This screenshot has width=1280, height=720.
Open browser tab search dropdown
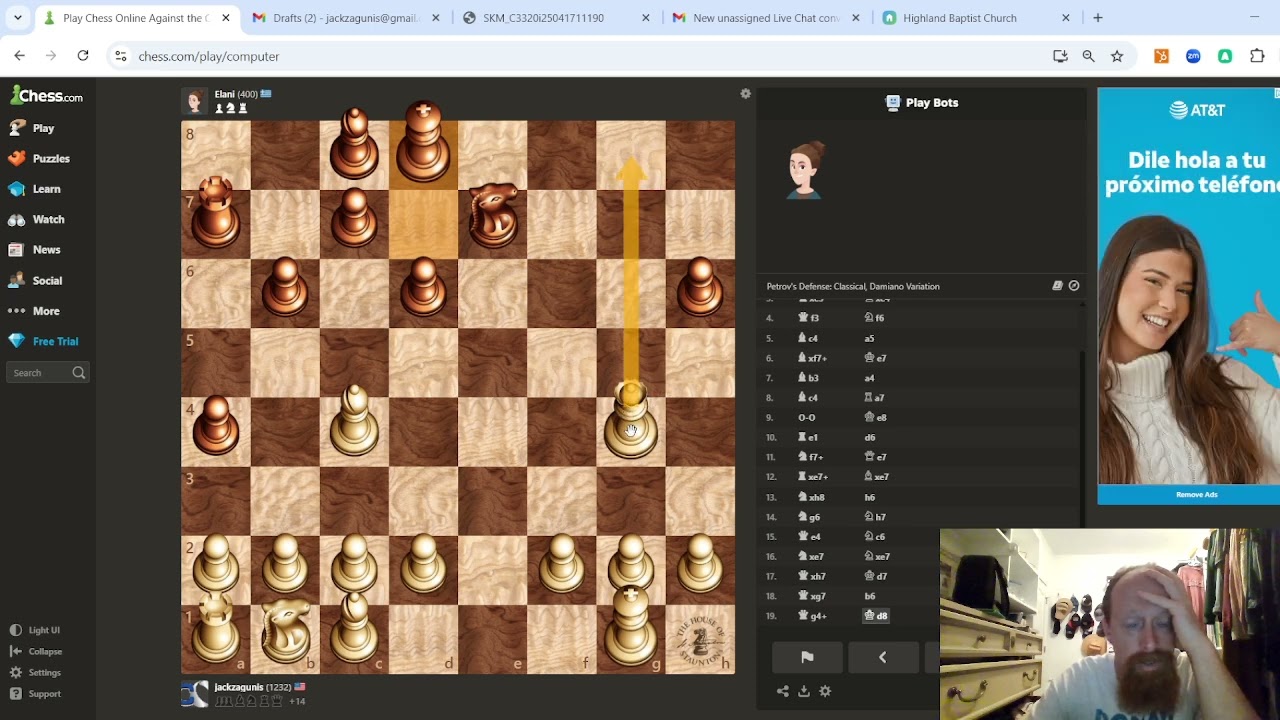pos(17,18)
